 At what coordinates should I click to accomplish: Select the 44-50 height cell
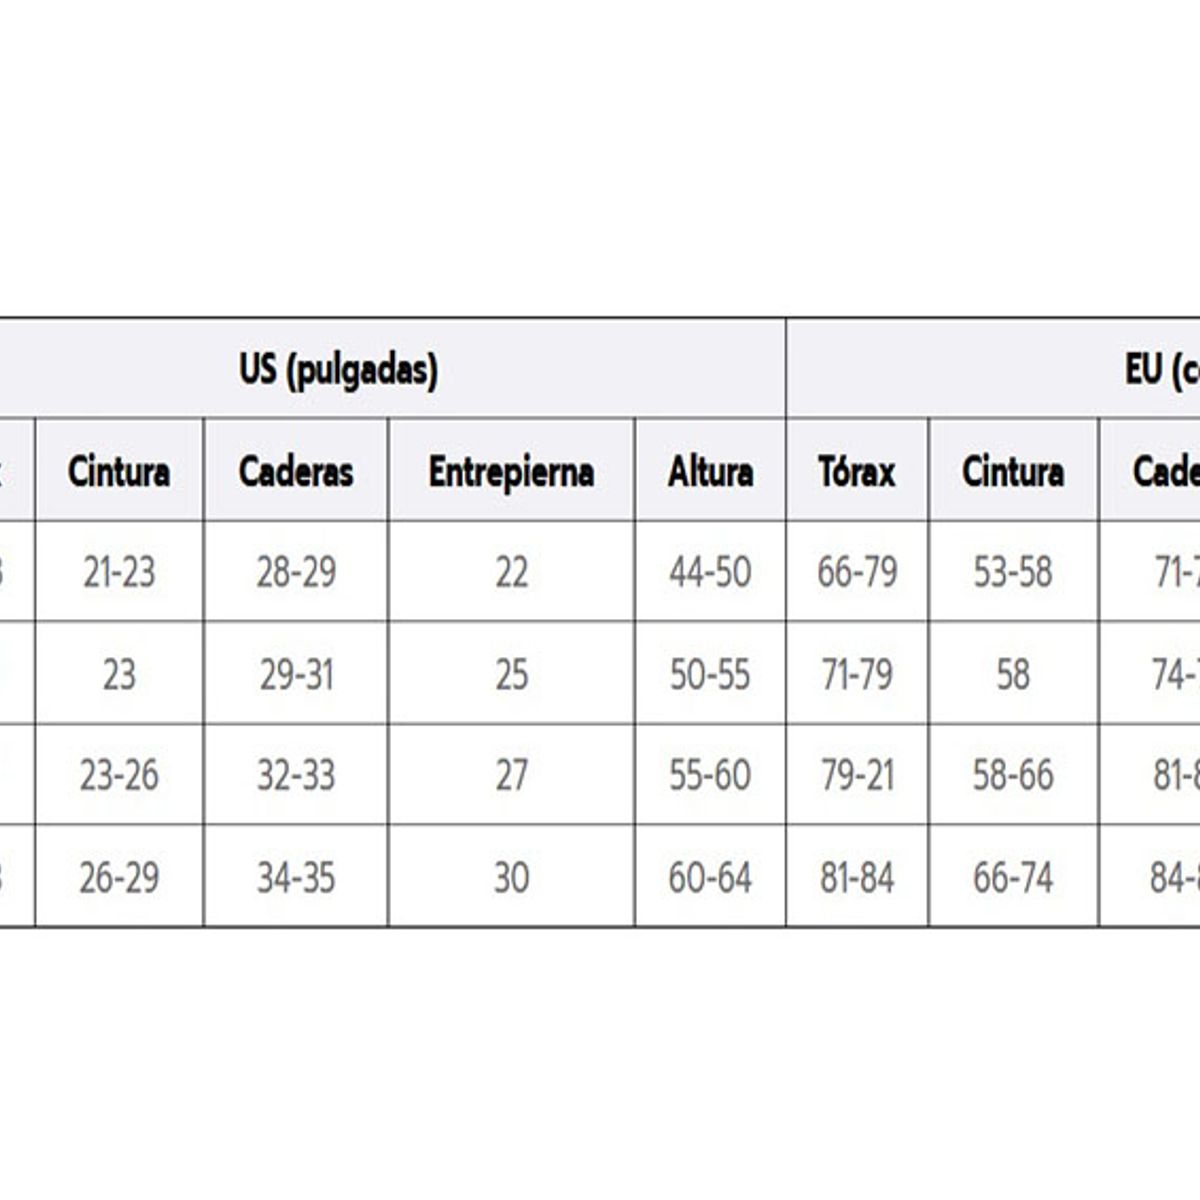click(x=710, y=573)
